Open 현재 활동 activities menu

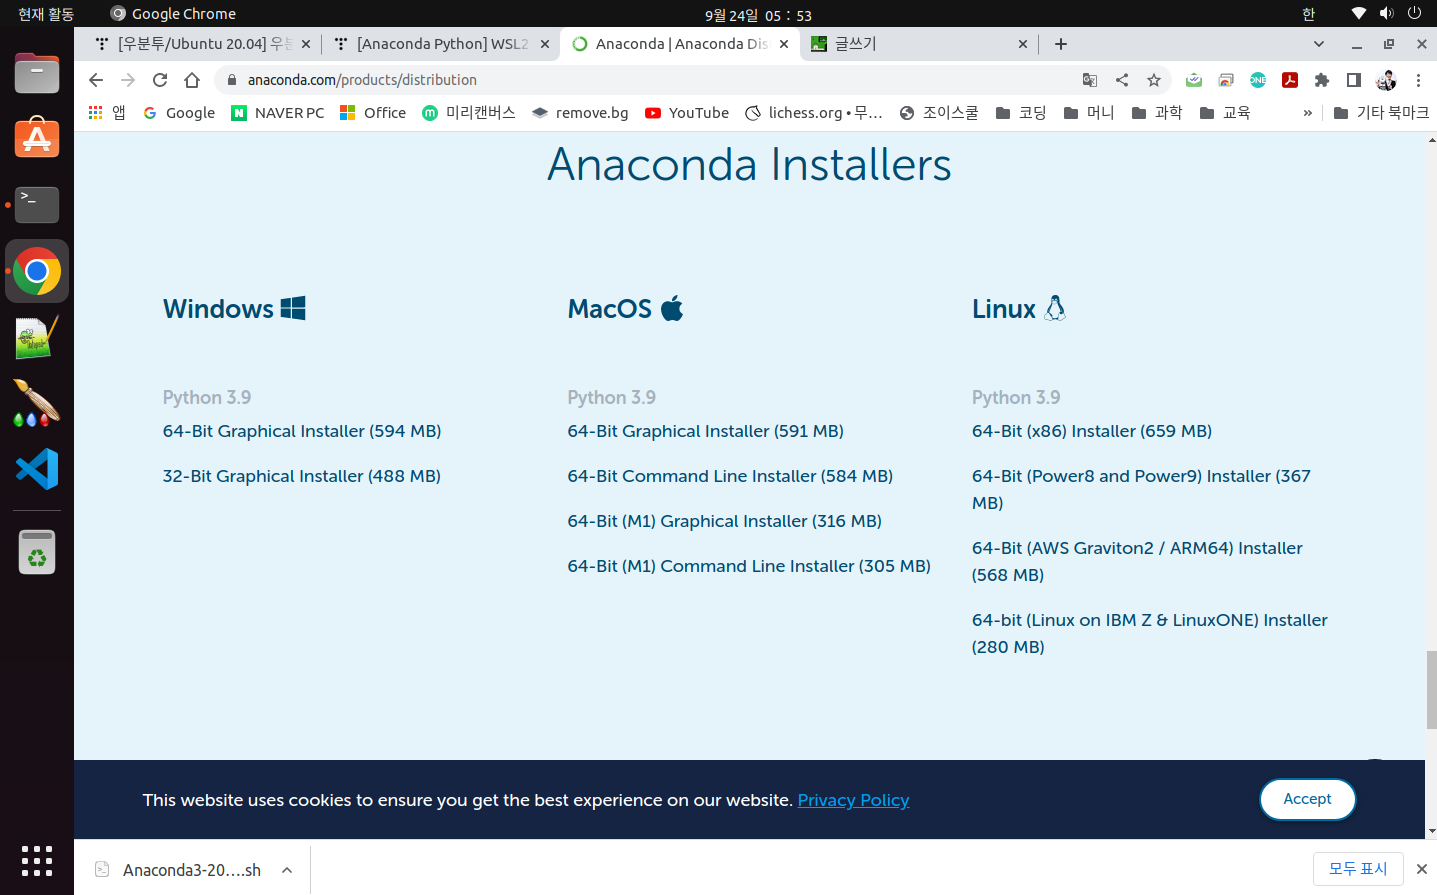click(x=46, y=13)
